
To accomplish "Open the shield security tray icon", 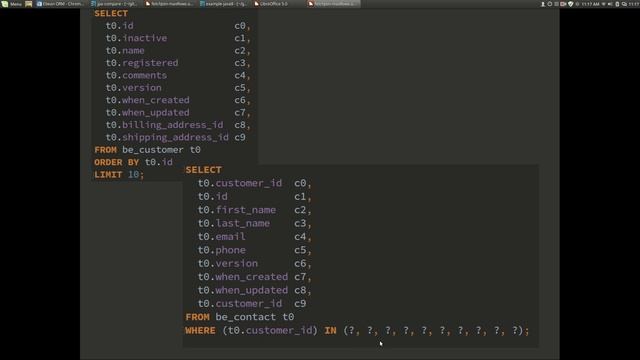I will (x=571, y=4).
